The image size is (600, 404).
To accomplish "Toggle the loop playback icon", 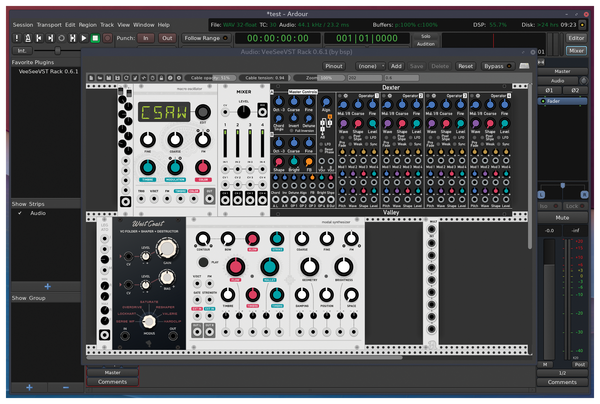I will click(x=61, y=38).
